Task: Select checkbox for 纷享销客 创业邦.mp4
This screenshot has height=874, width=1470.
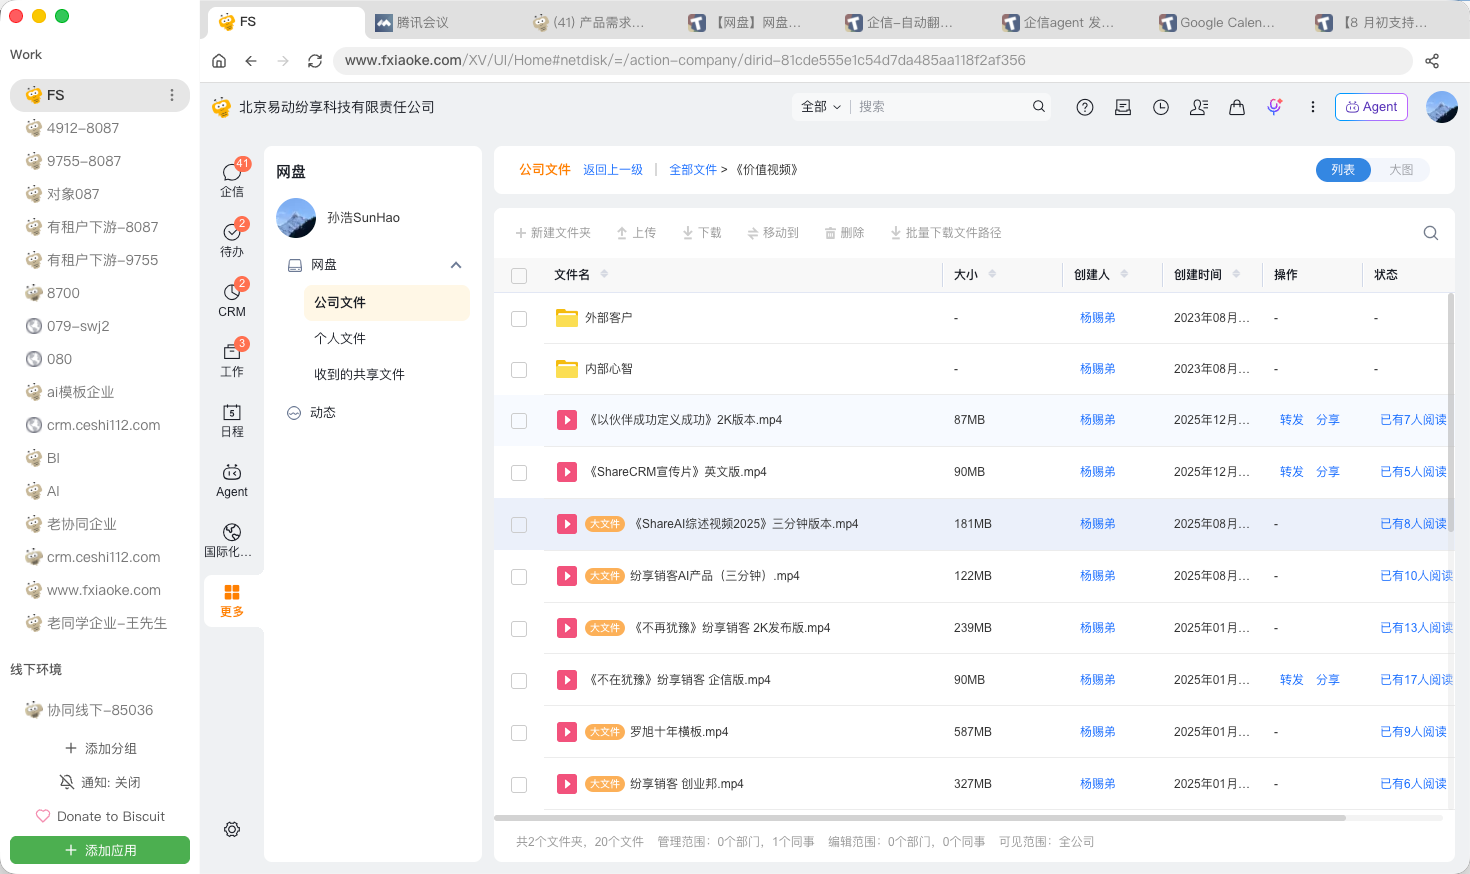Action: click(x=519, y=785)
